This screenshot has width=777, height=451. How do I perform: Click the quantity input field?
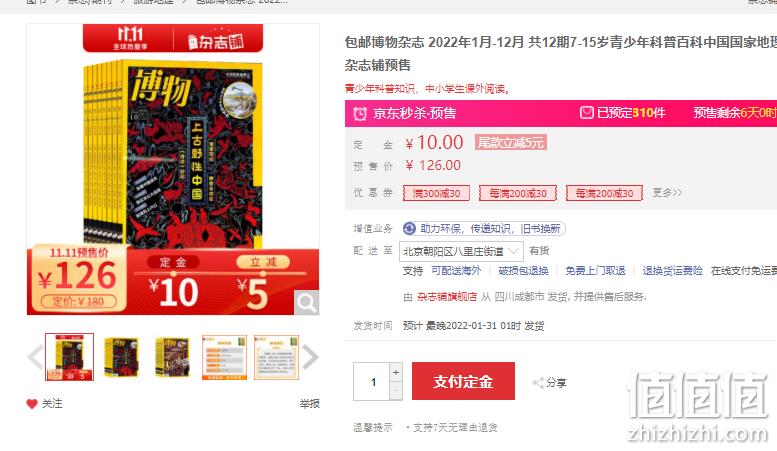click(372, 382)
